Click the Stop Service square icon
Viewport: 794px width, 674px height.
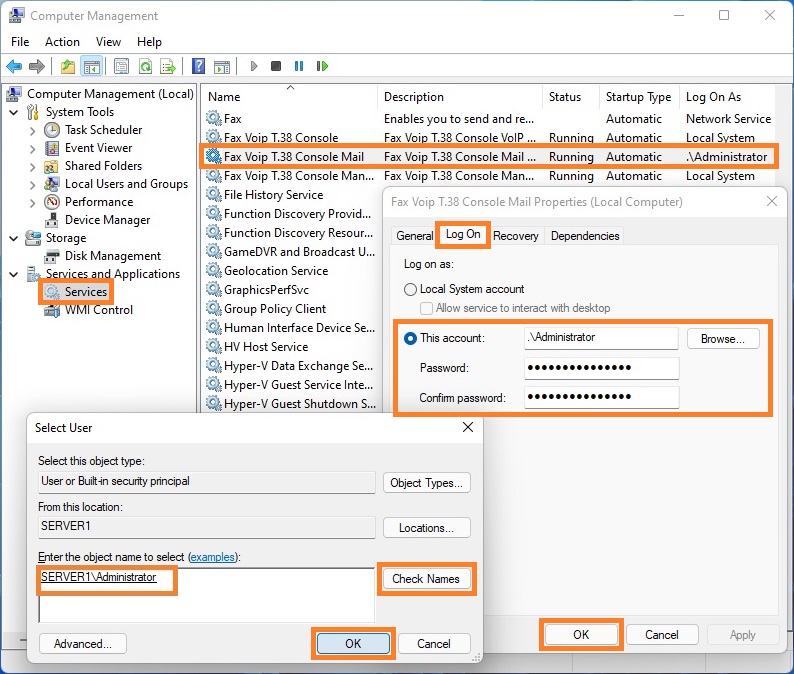276,66
